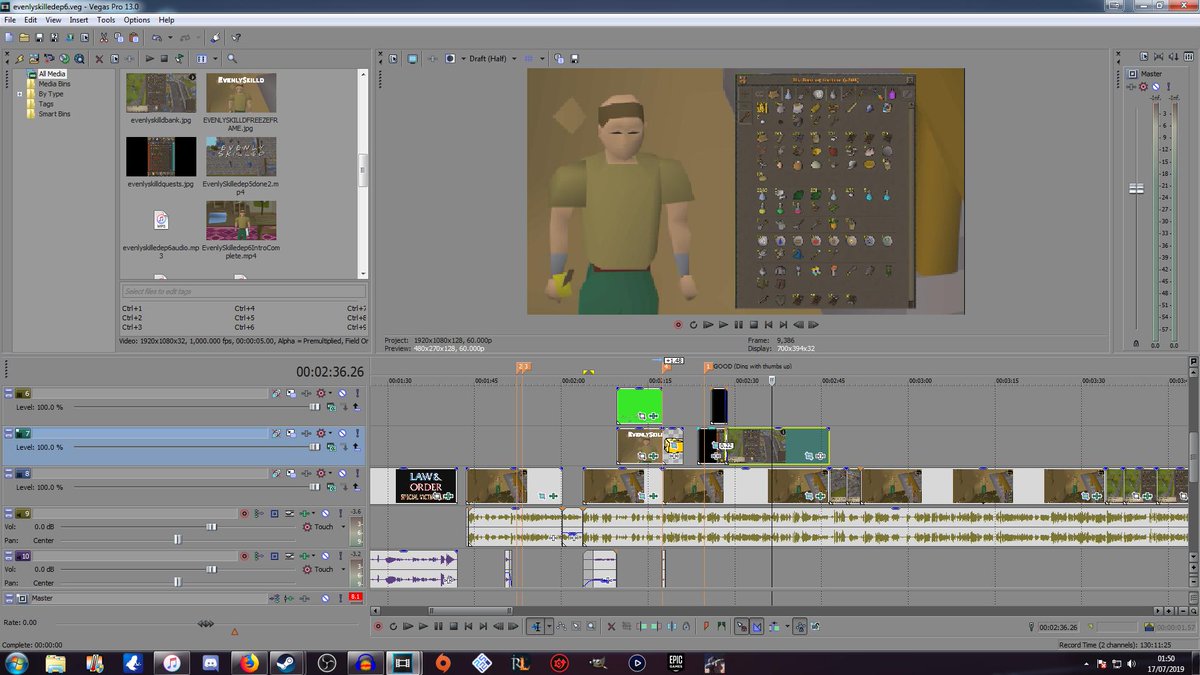Open the View menu
The height and width of the screenshot is (675, 1200).
(x=53, y=19)
